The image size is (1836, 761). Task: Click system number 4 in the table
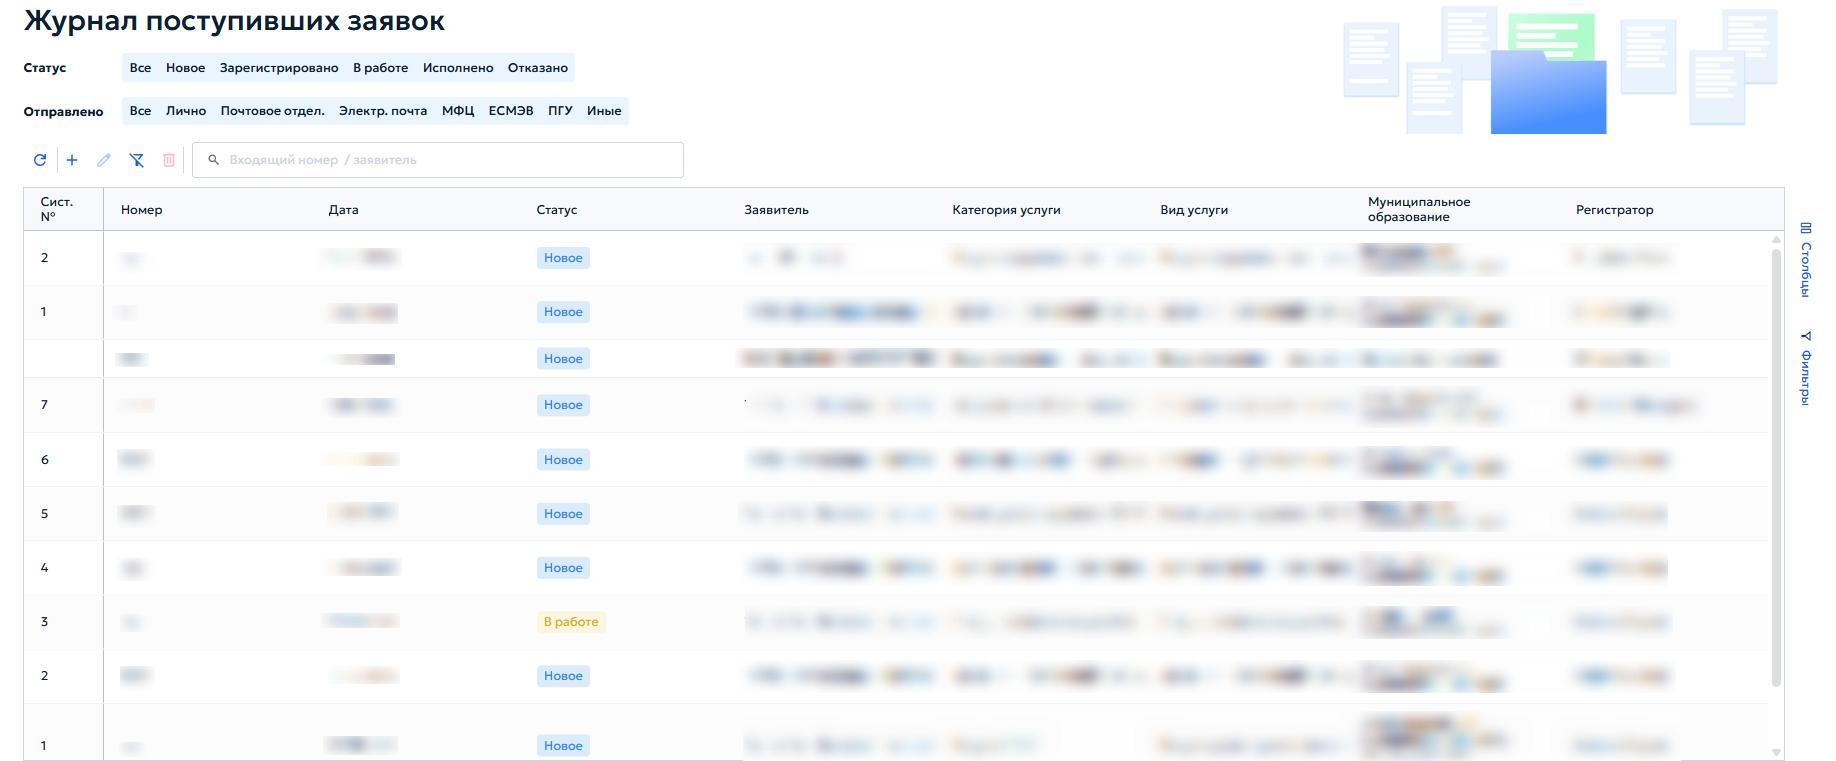coord(44,568)
